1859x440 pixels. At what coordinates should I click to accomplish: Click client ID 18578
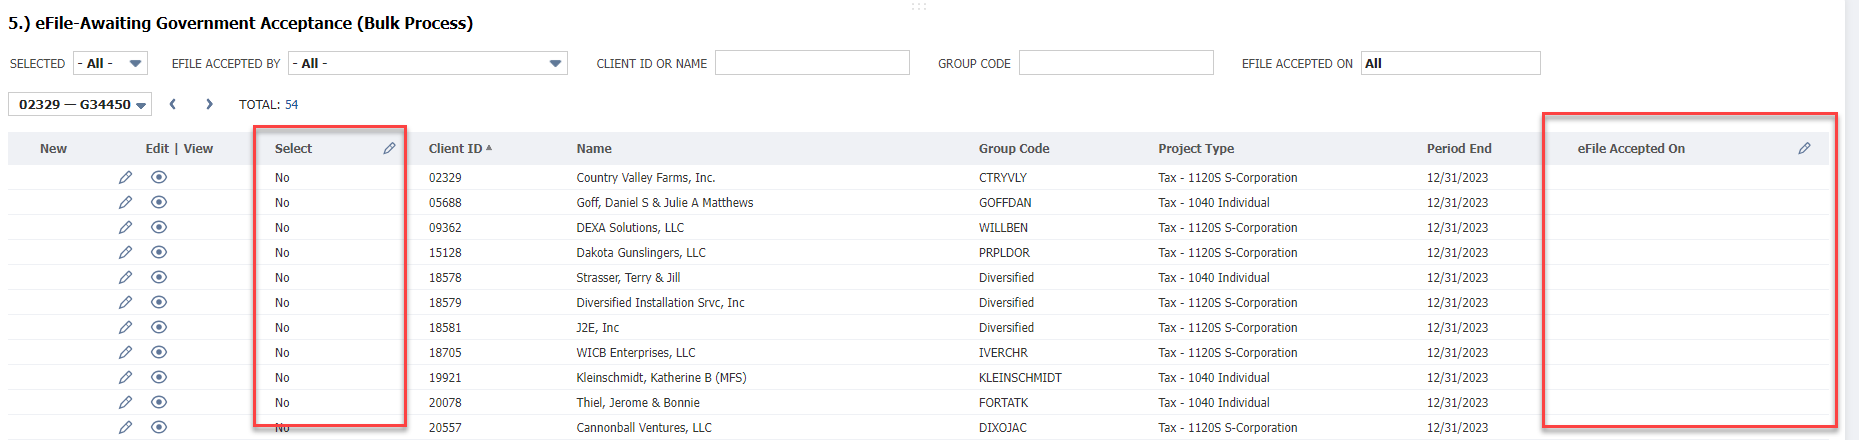(x=445, y=277)
